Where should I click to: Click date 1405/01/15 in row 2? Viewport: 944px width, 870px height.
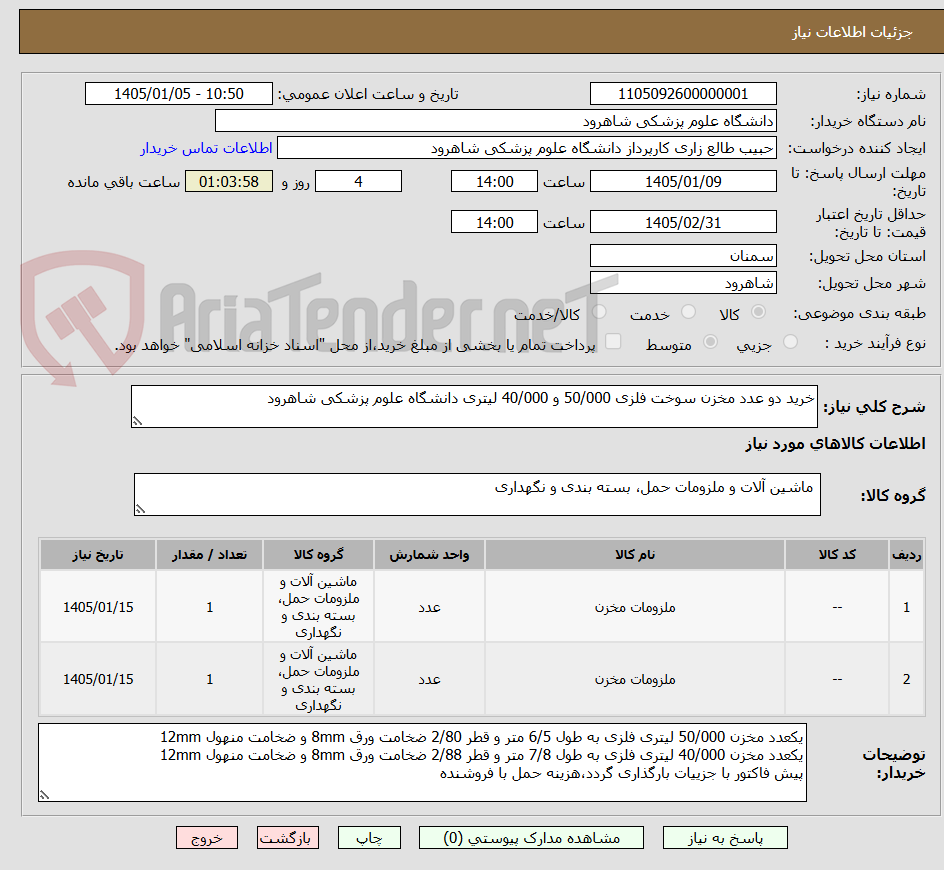[x=98, y=679]
